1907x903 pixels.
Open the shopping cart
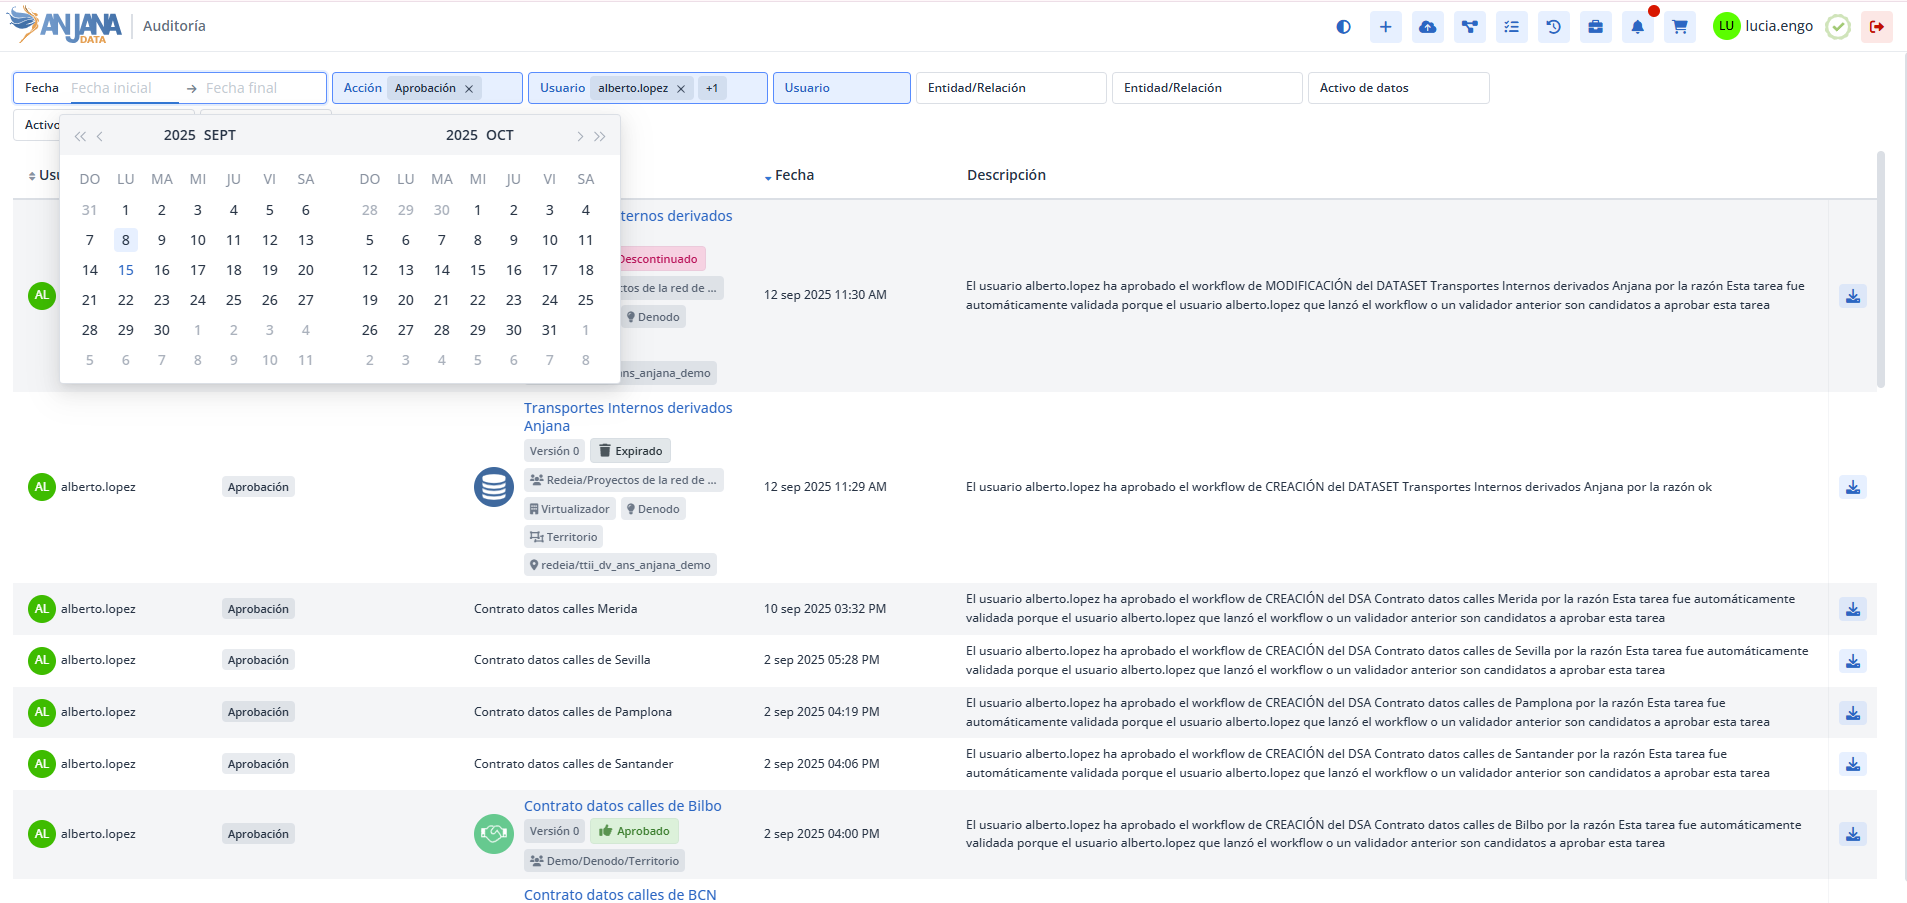(x=1679, y=27)
